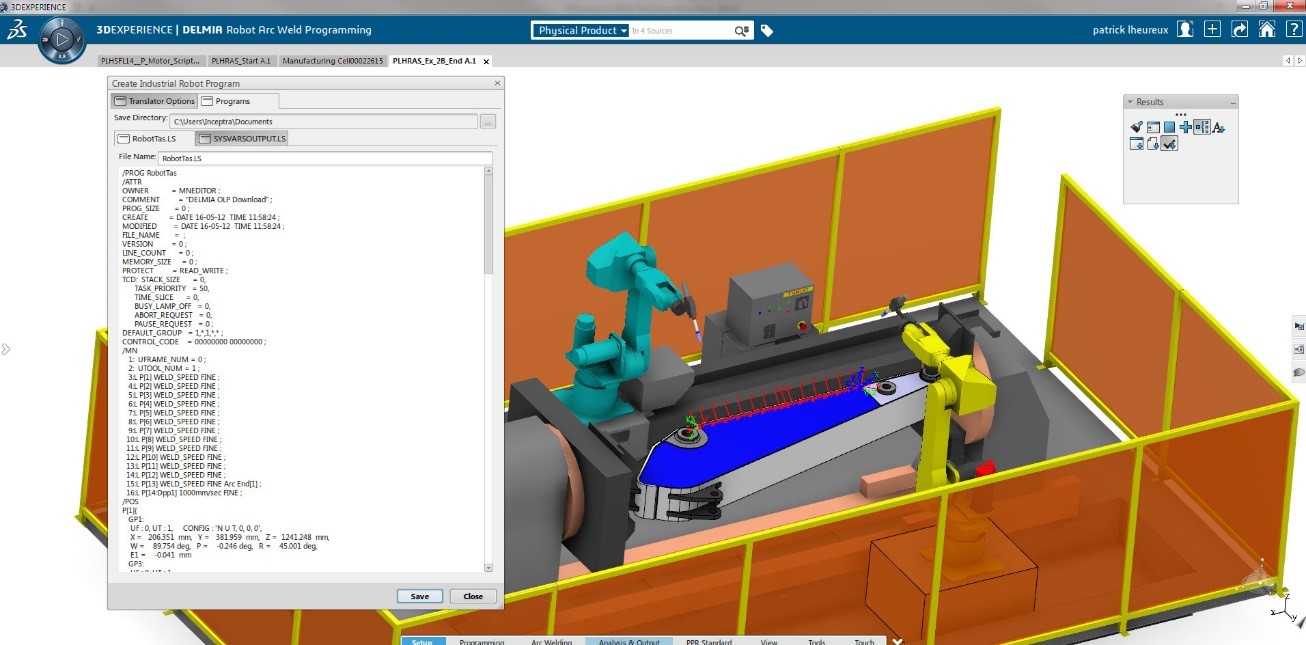This screenshot has width=1306, height=645.
Task: Click the blue plus icon in Results panel
Action: pyautogui.click(x=1185, y=127)
